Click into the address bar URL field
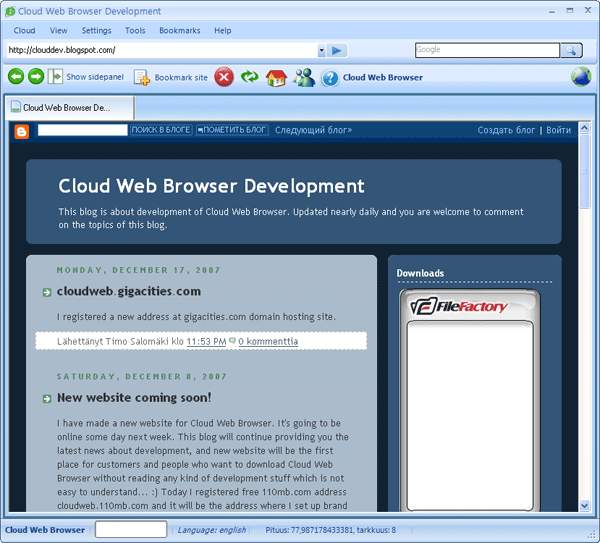The height and width of the screenshot is (543, 600). tap(162, 50)
